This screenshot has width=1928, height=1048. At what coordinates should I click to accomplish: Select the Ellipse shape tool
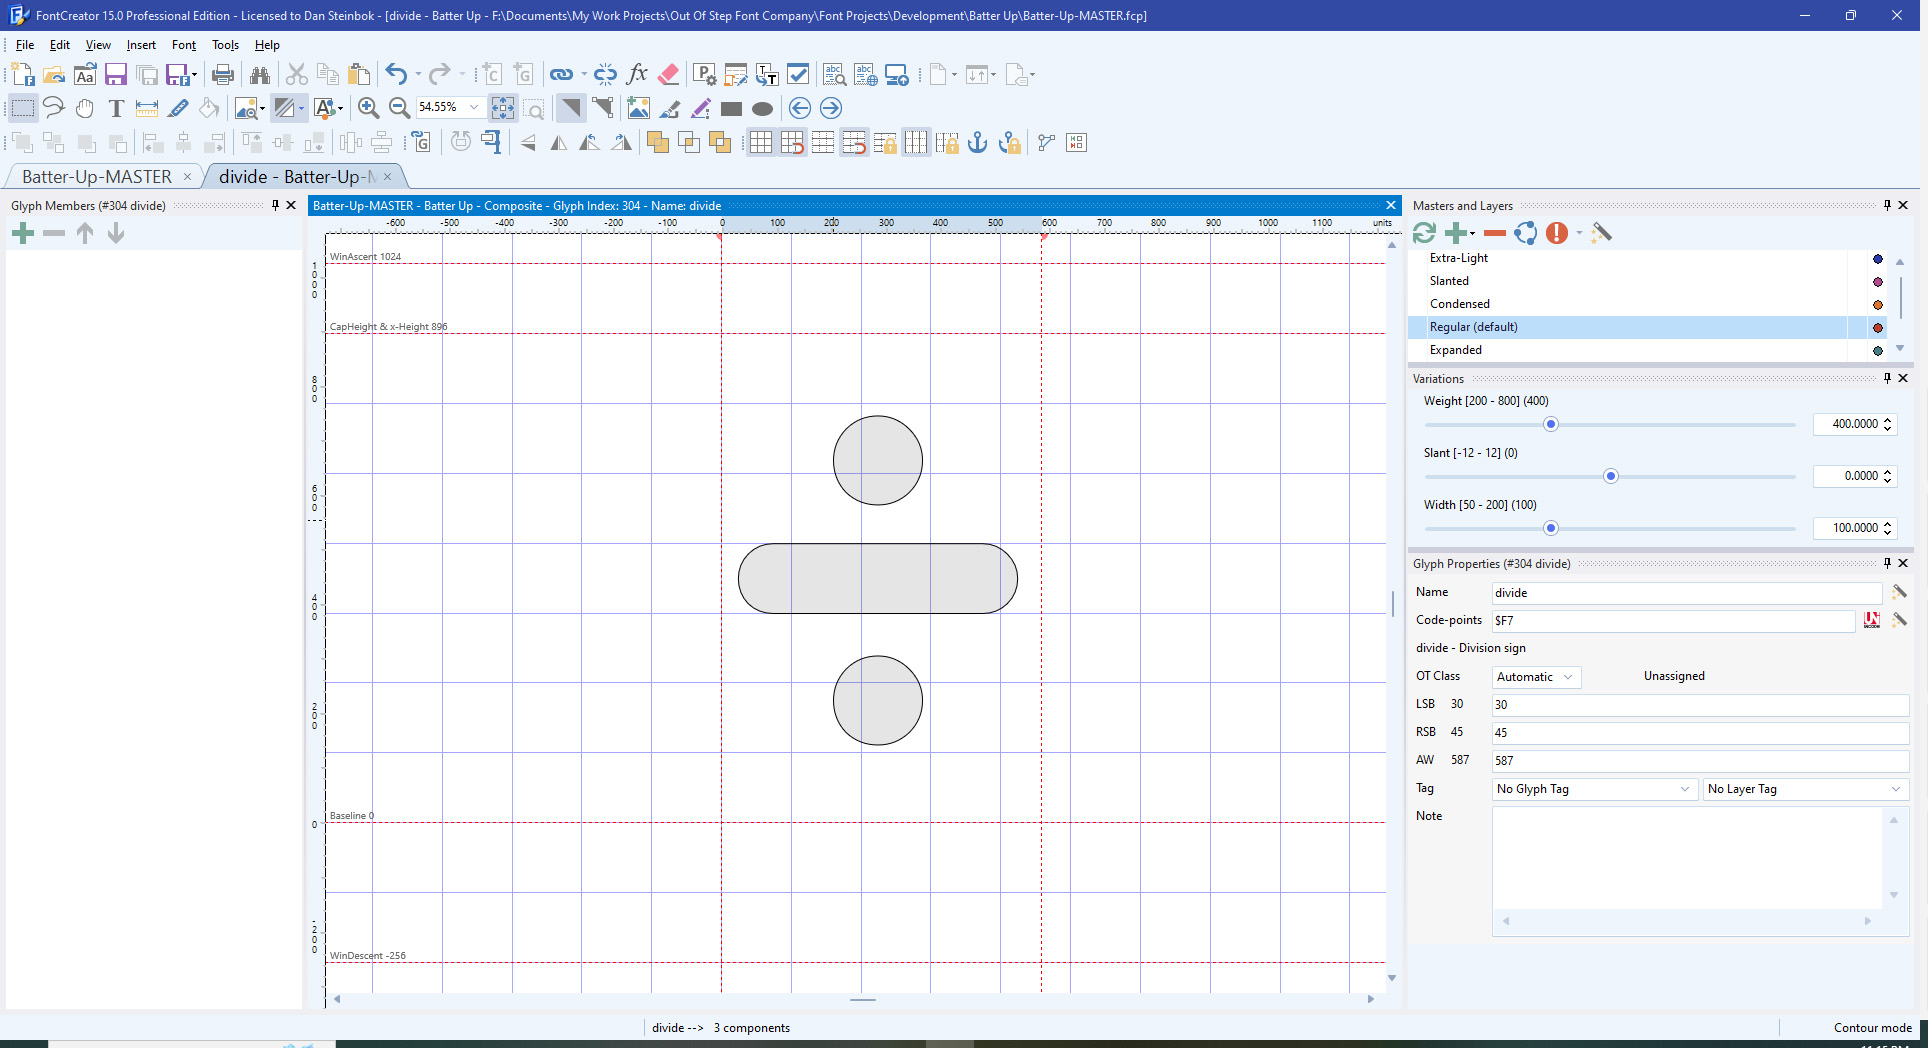[x=762, y=109]
